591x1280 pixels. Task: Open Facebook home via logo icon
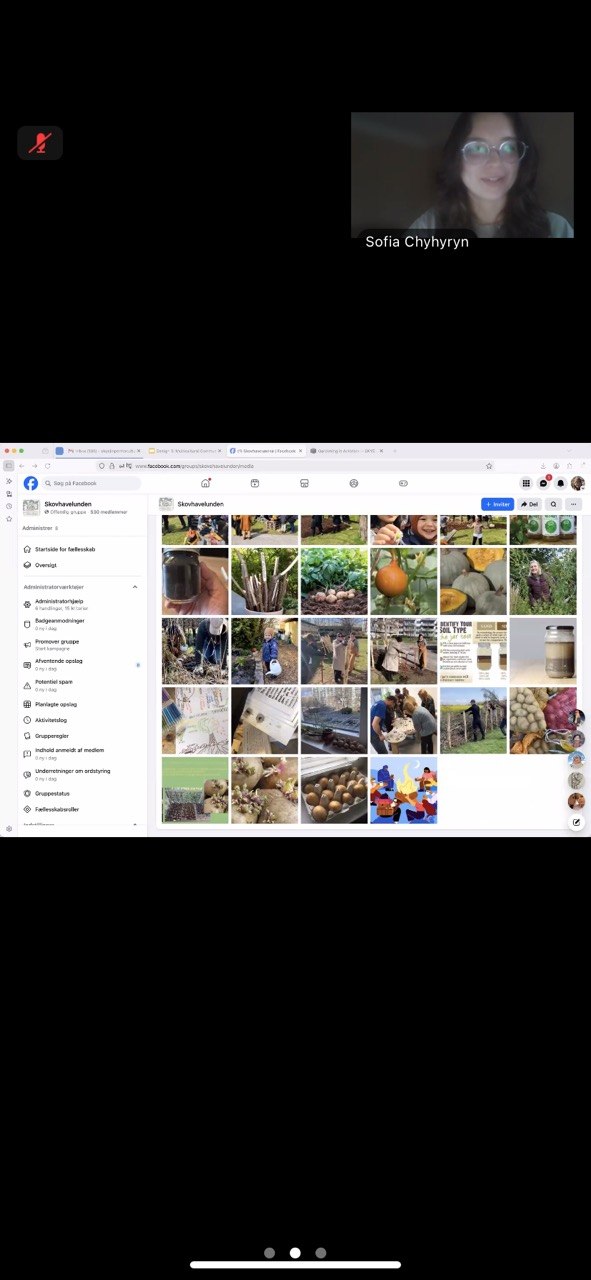pos(31,483)
